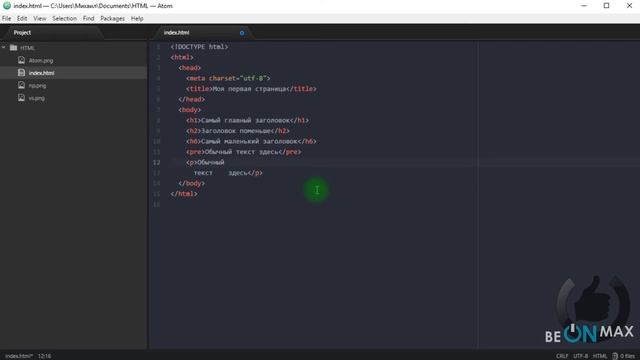Open the Packages menu

coord(113,18)
